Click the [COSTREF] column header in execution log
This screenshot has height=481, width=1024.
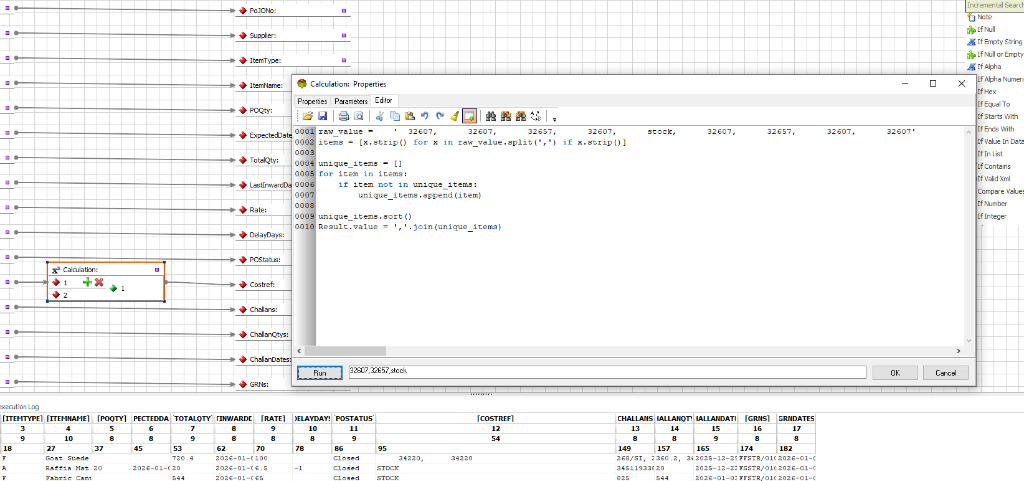coord(496,418)
